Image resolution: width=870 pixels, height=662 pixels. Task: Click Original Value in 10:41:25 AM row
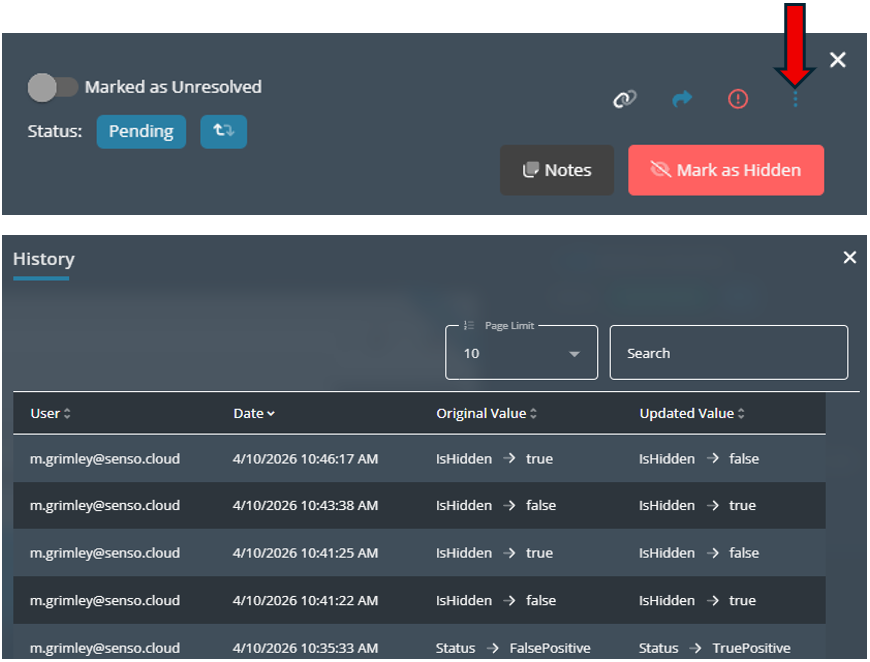point(494,553)
